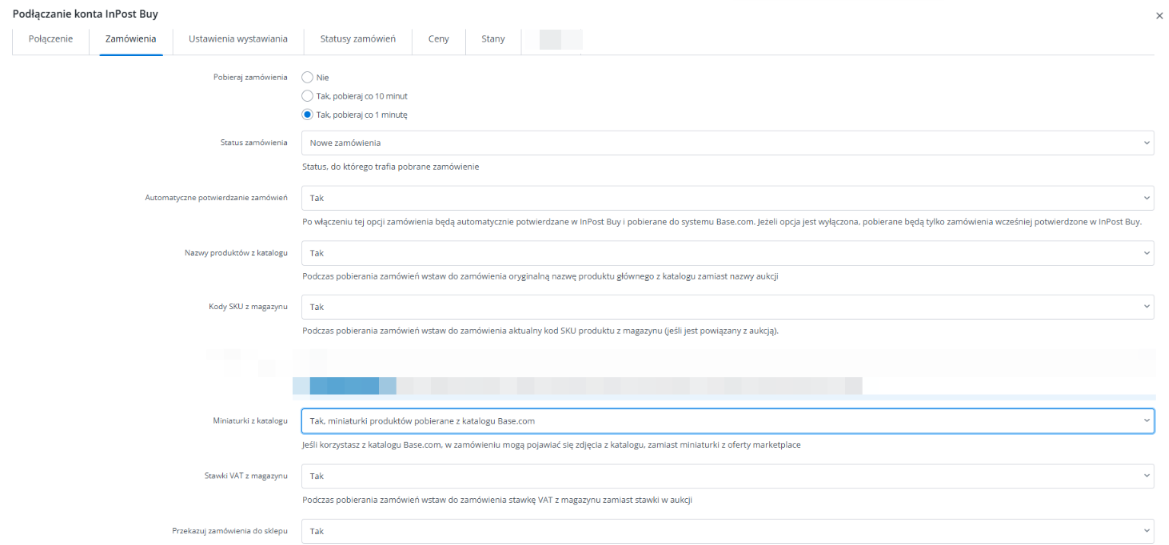
Task: Open the Status zamówienia dropdown
Action: (x=727, y=144)
